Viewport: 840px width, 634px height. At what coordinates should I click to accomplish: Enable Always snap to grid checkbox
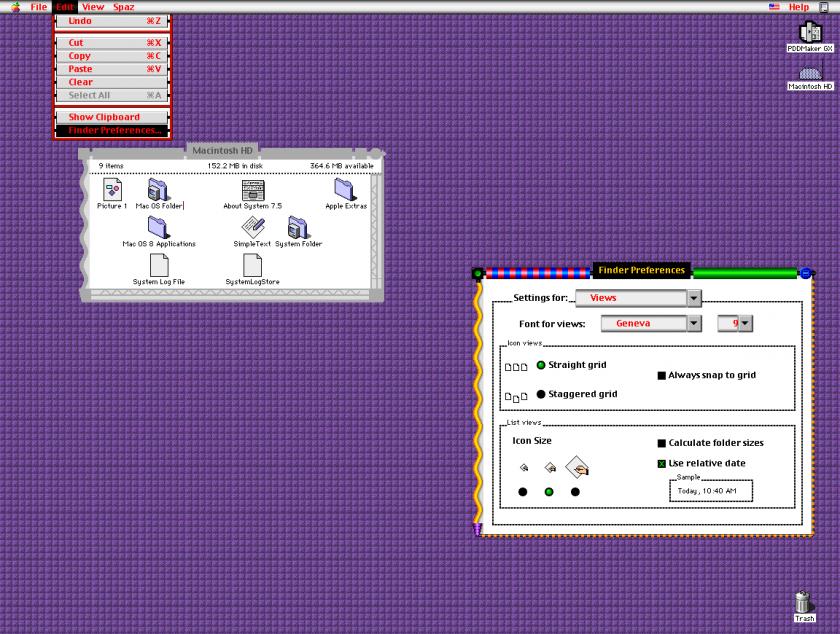click(x=662, y=376)
